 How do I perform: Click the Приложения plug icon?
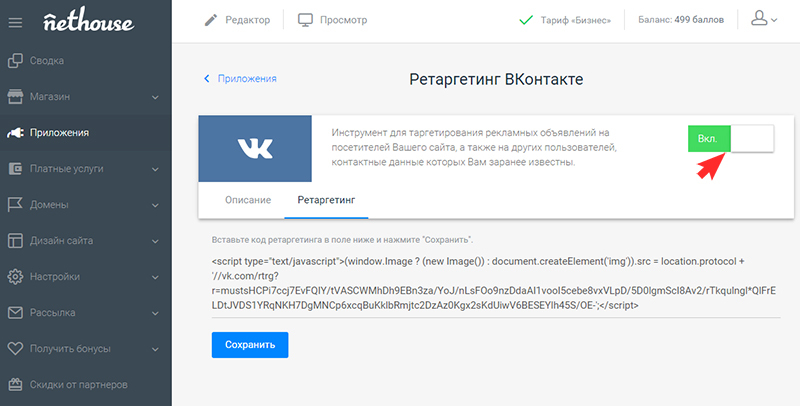pyautogui.click(x=15, y=133)
